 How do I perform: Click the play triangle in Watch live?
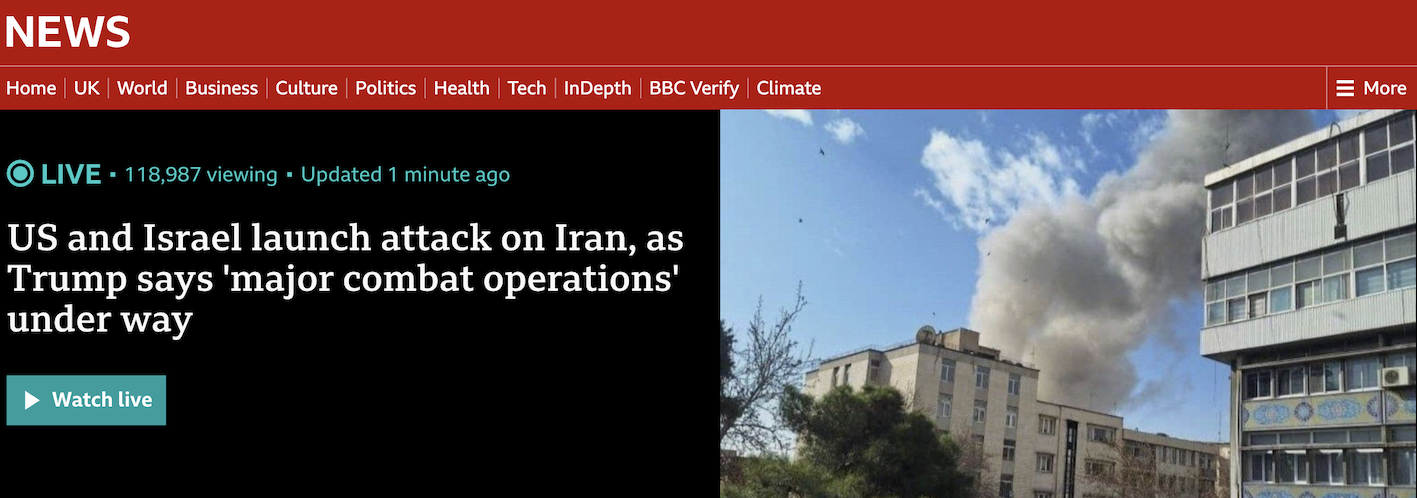coord(32,400)
